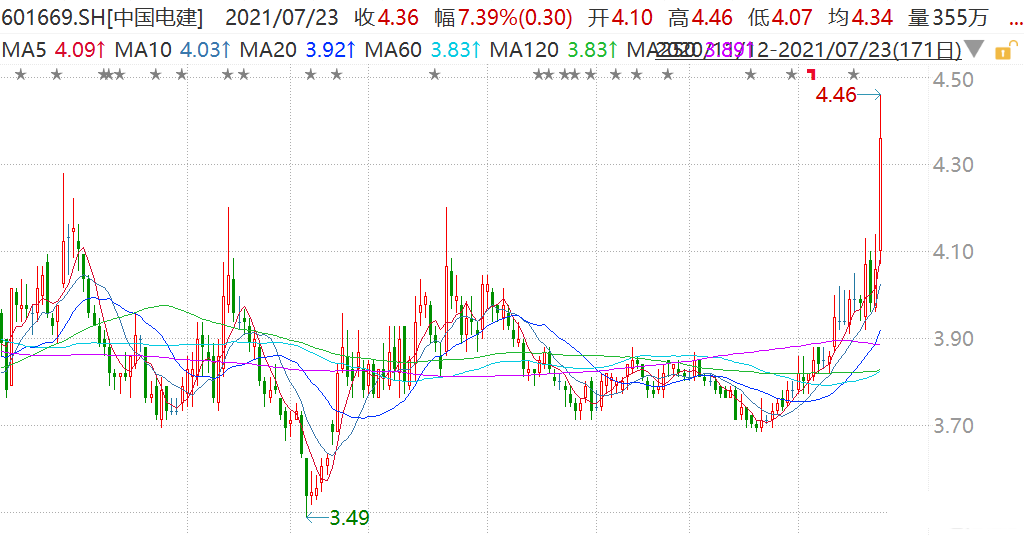Click the volume 量355万 value
Viewport: 1024px width, 535px height.
tap(948, 18)
